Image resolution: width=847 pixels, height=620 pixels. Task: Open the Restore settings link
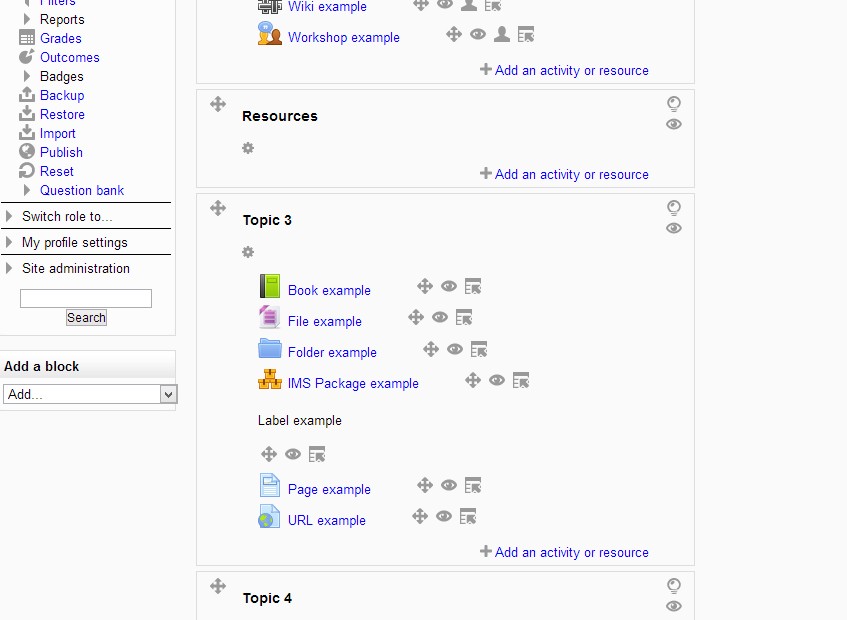(x=62, y=114)
